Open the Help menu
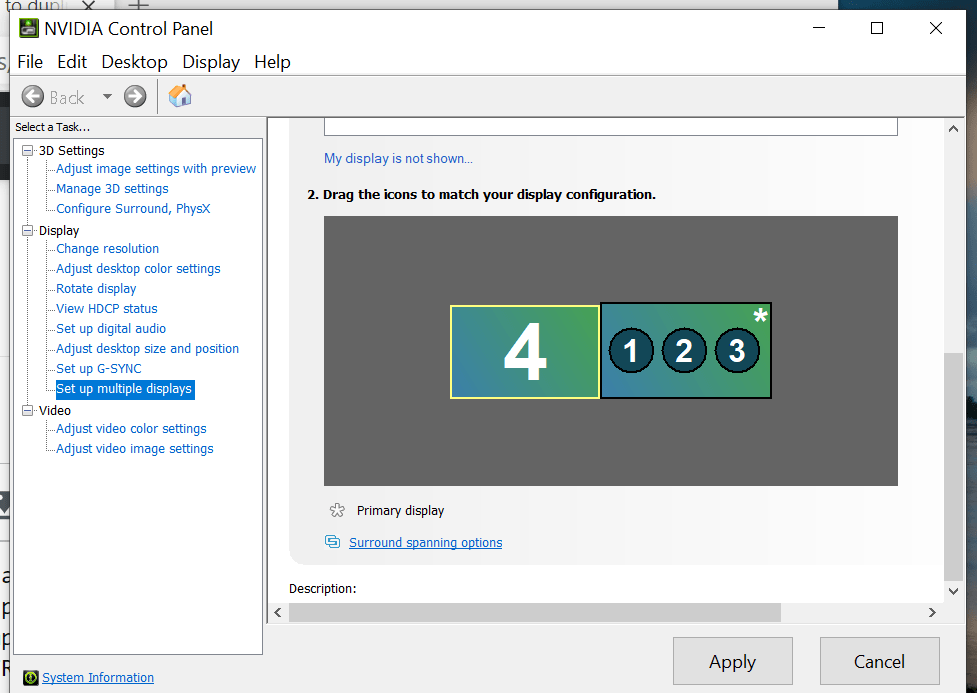Screen dimensions: 977x699 [272, 62]
